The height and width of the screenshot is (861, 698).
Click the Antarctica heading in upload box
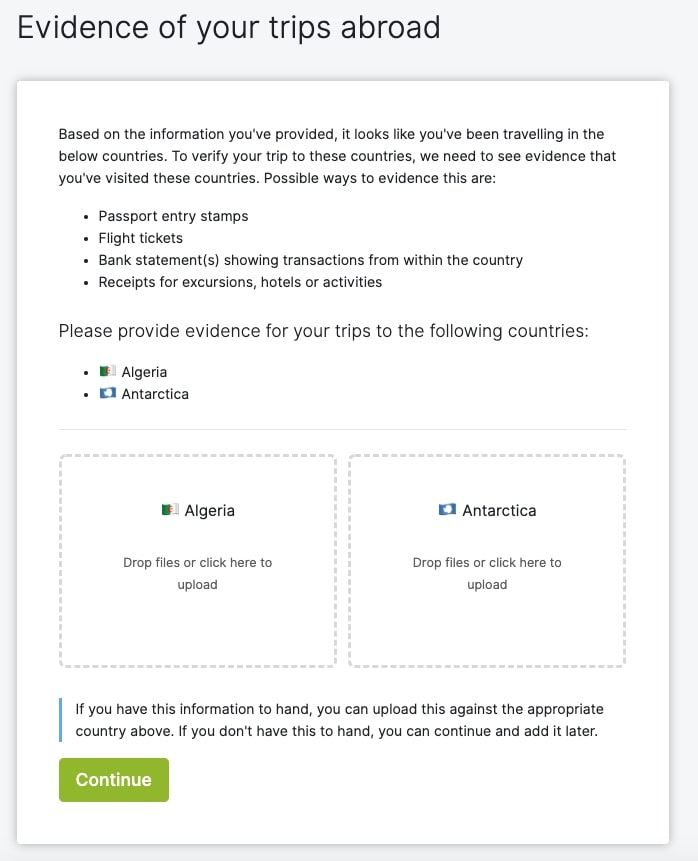(x=499, y=511)
